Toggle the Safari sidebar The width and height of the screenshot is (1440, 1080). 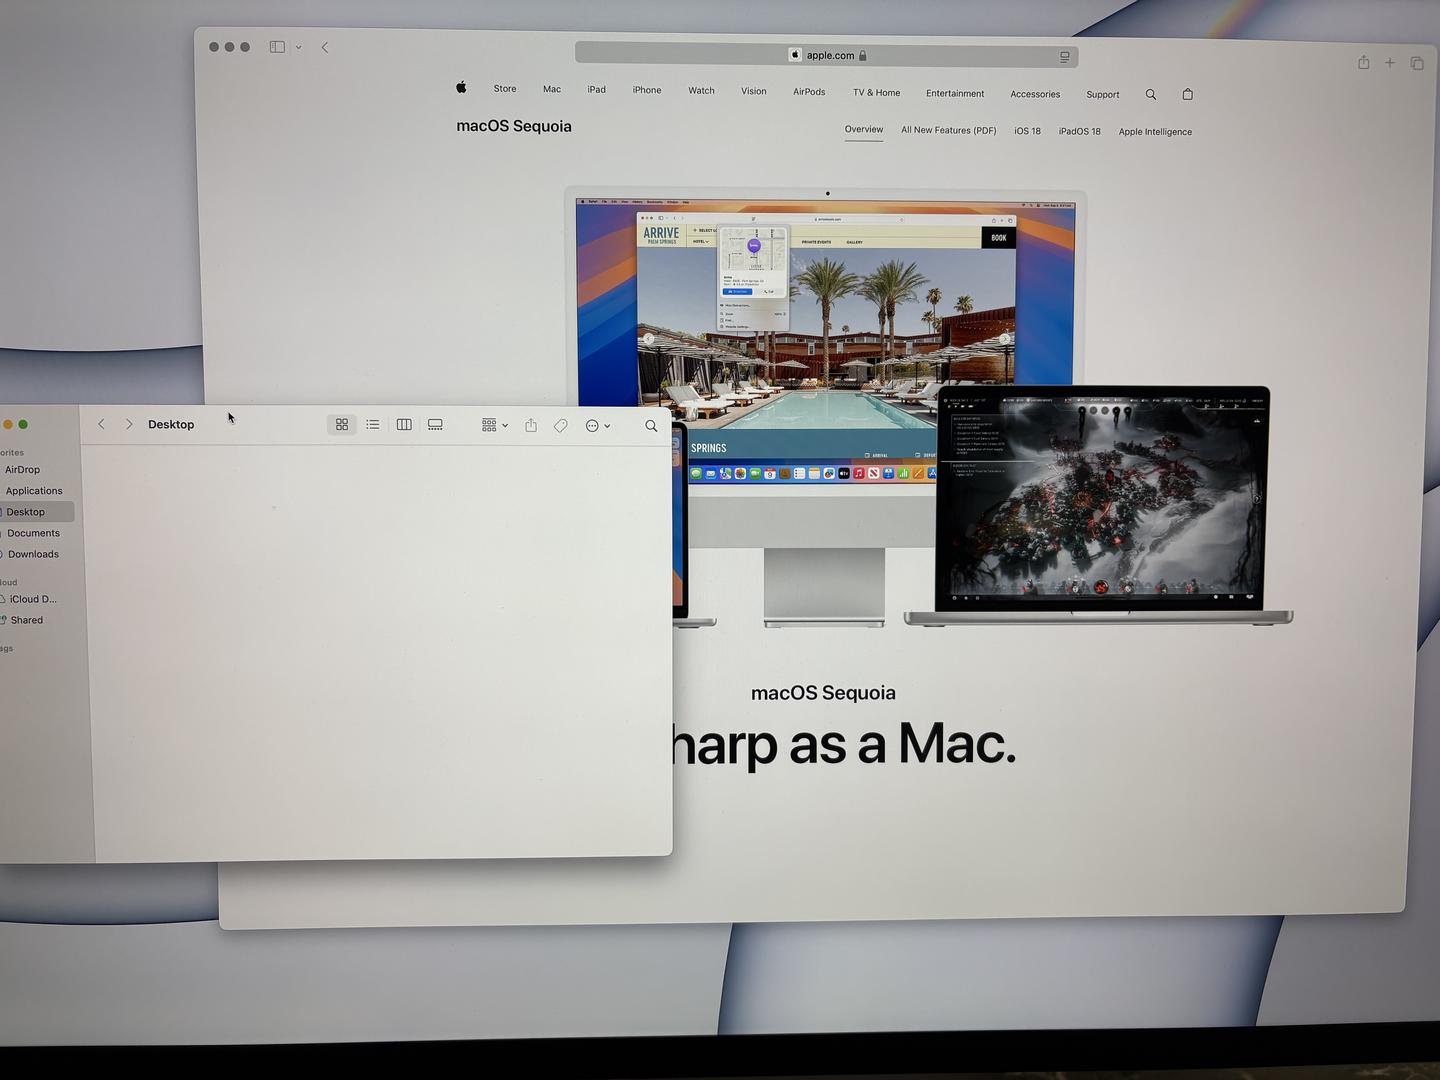pos(277,47)
